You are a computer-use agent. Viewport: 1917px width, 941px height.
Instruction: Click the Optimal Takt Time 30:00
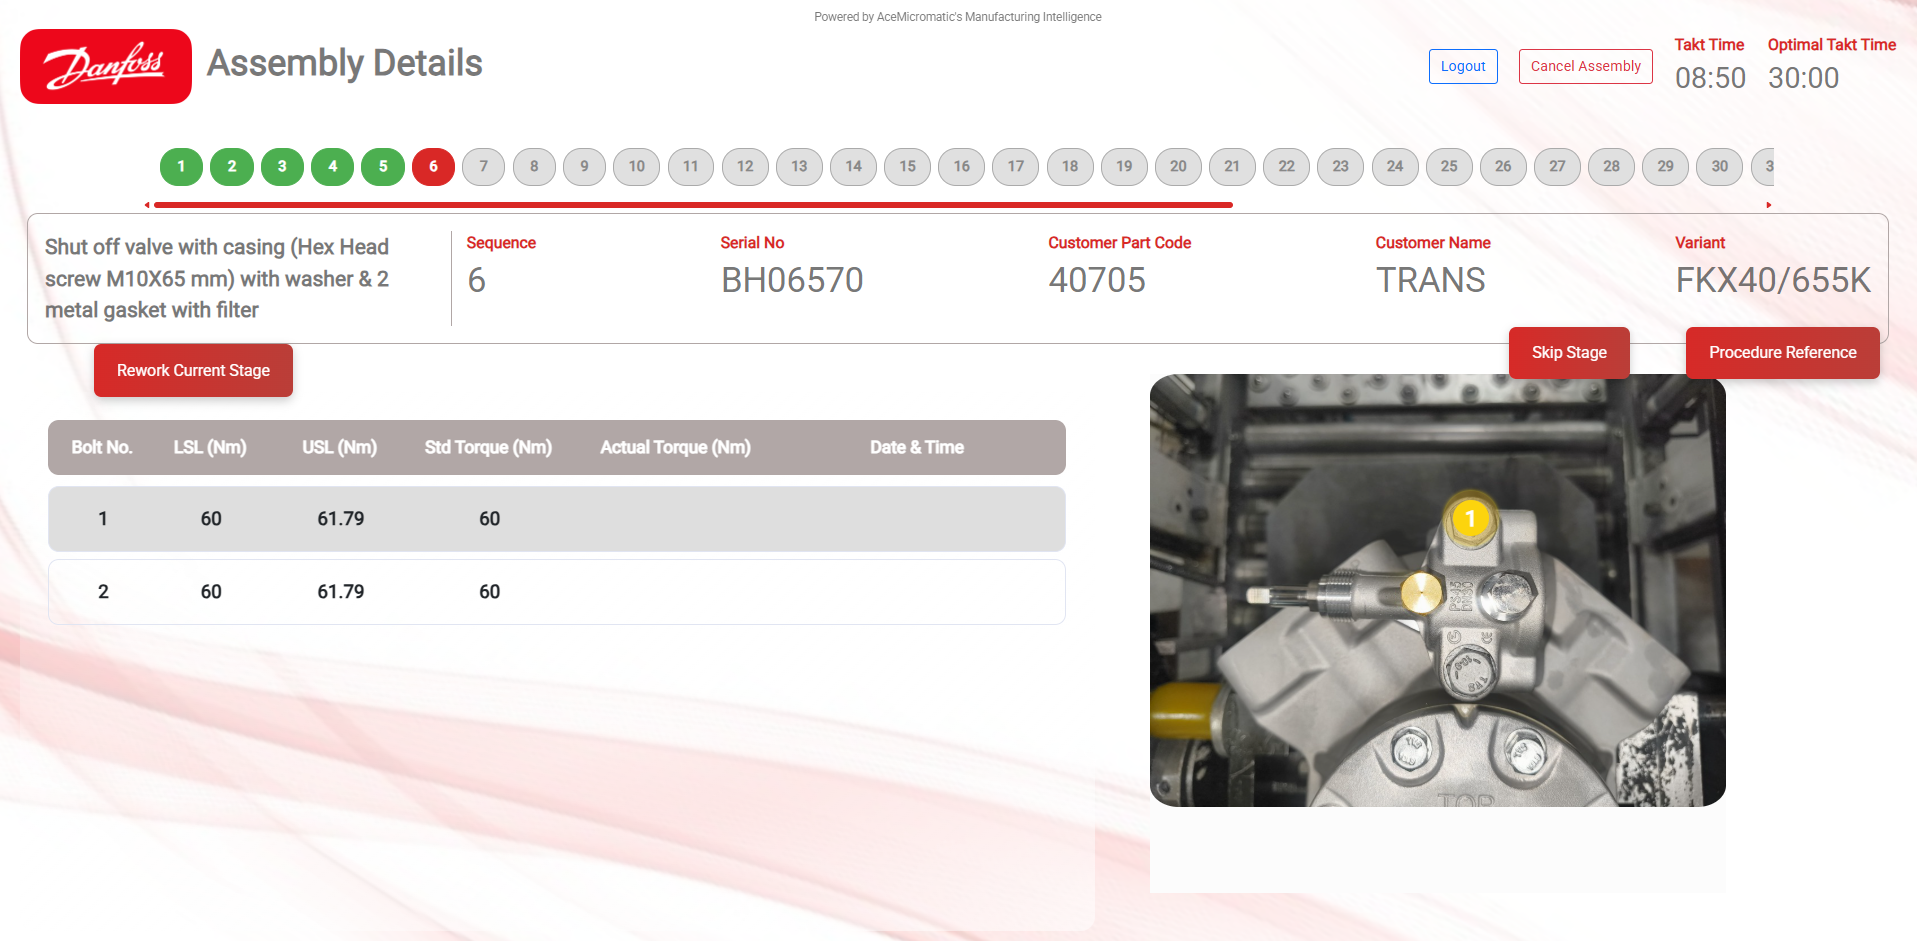click(x=1803, y=78)
